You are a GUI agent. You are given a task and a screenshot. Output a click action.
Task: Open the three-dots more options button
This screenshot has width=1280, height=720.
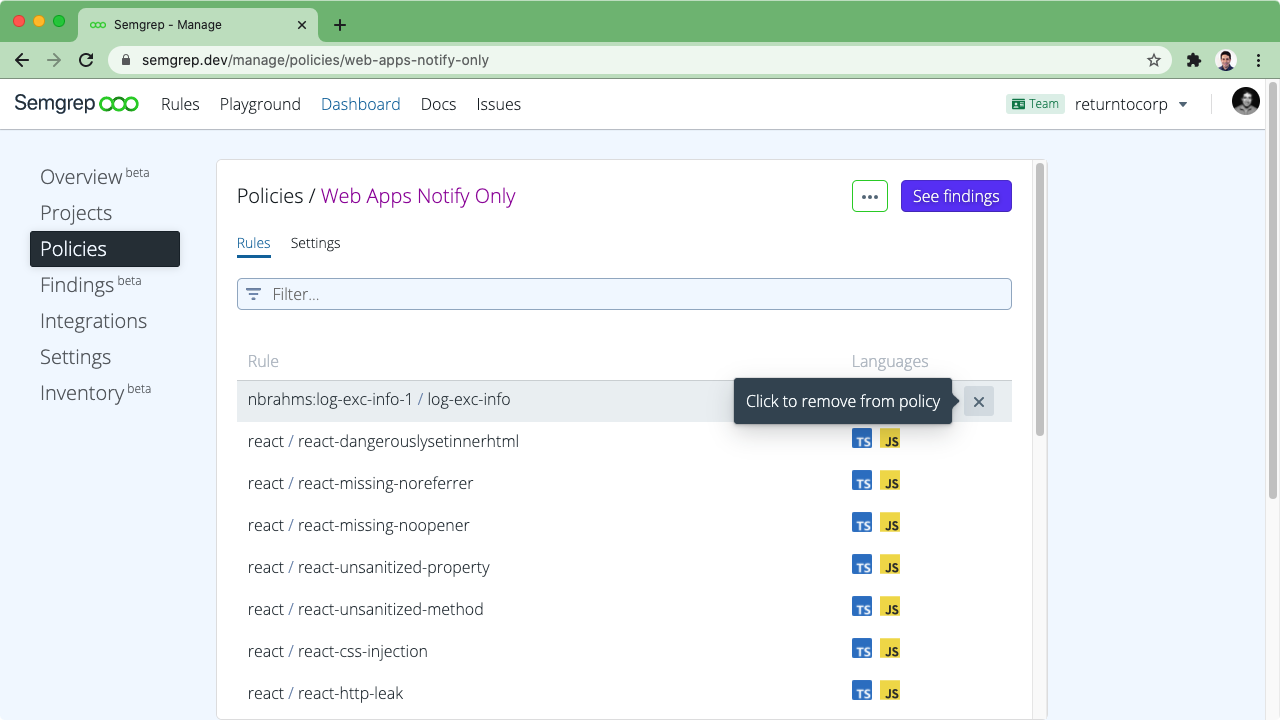coord(870,196)
